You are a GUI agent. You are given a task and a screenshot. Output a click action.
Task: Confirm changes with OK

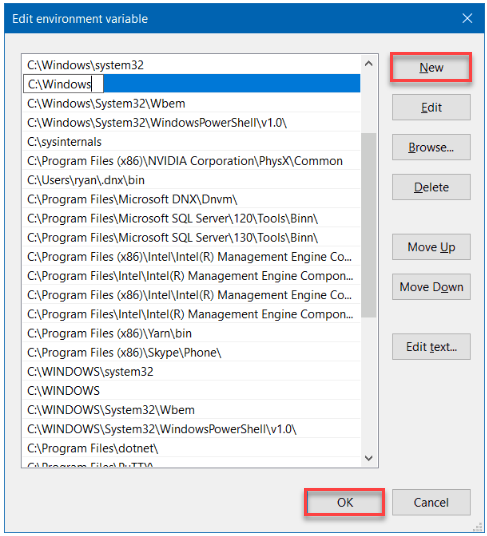(x=344, y=502)
